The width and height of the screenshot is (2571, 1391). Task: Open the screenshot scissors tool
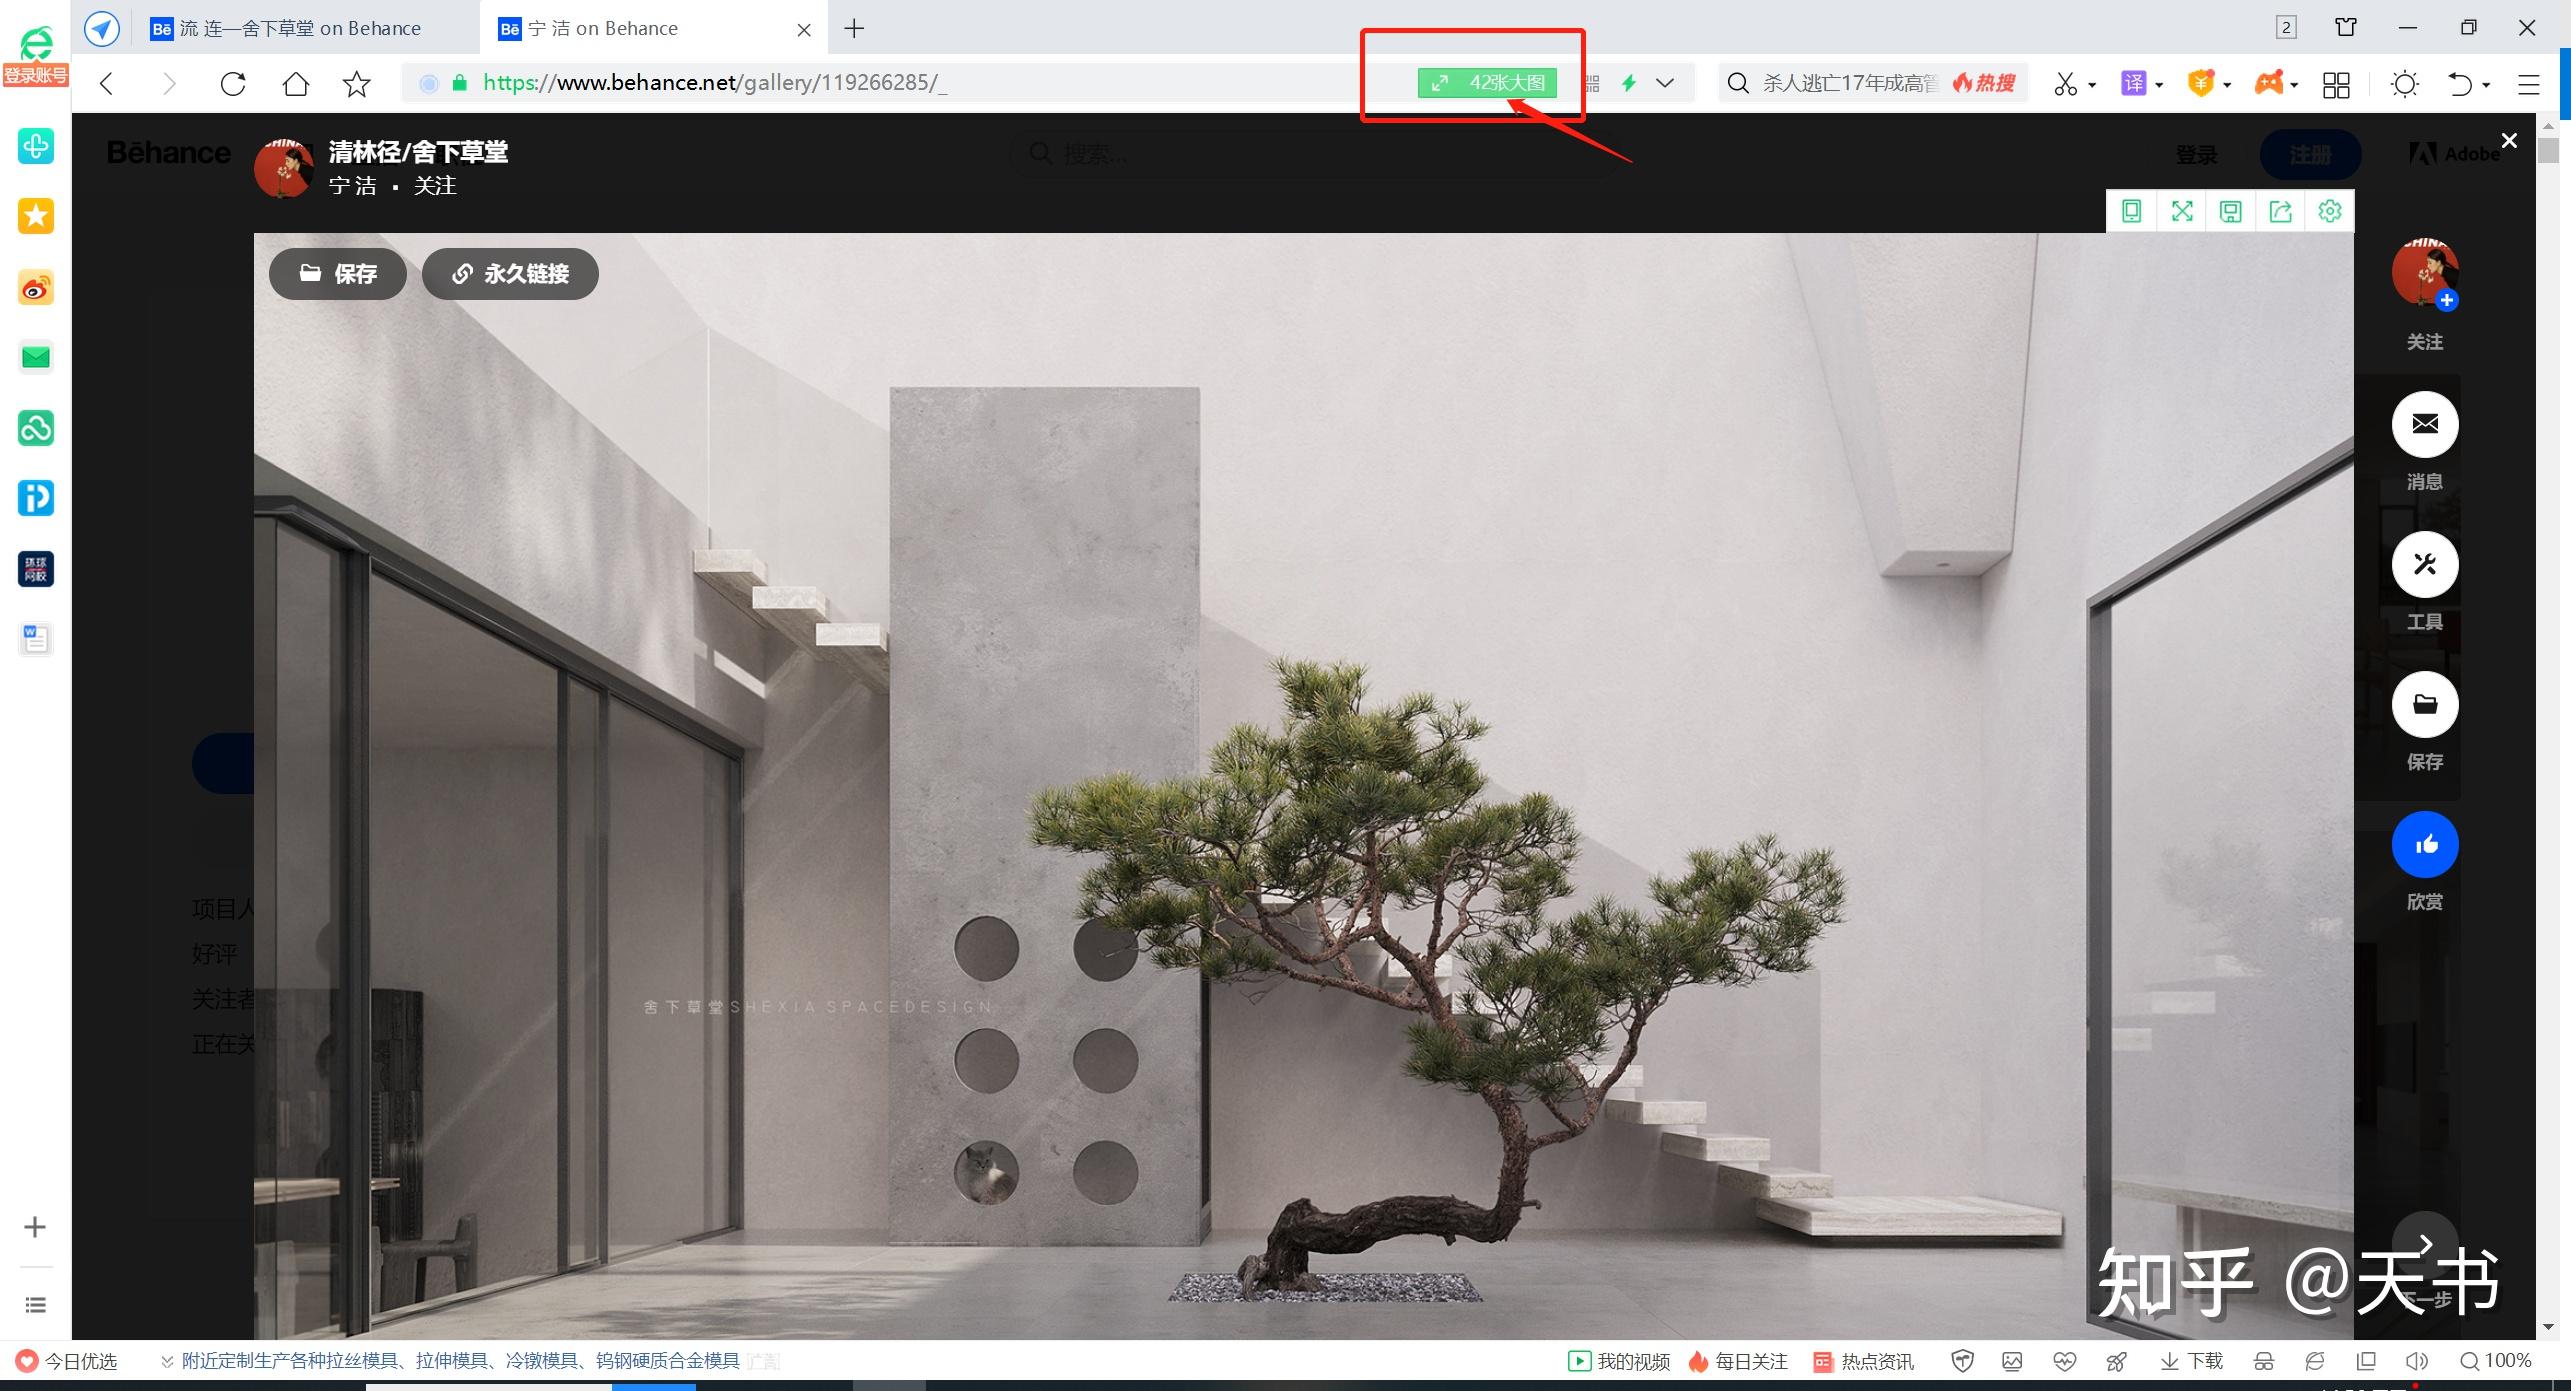(x=2066, y=84)
